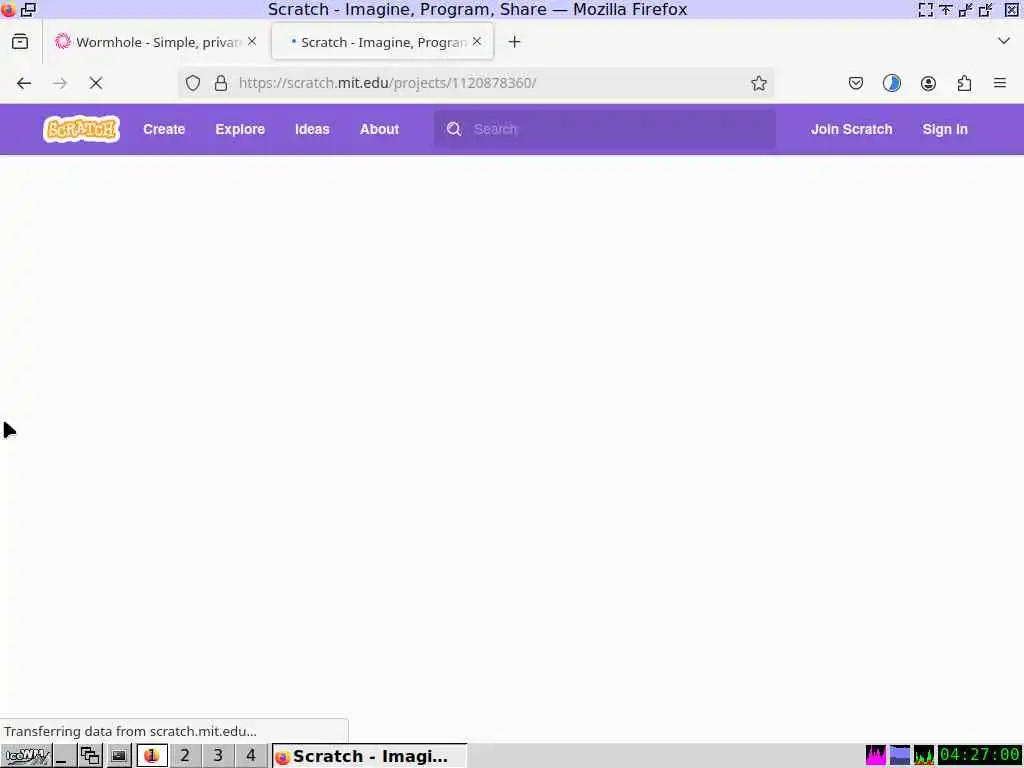
Task: Click the Firefox icon in titlebar
Action: pos(8,9)
